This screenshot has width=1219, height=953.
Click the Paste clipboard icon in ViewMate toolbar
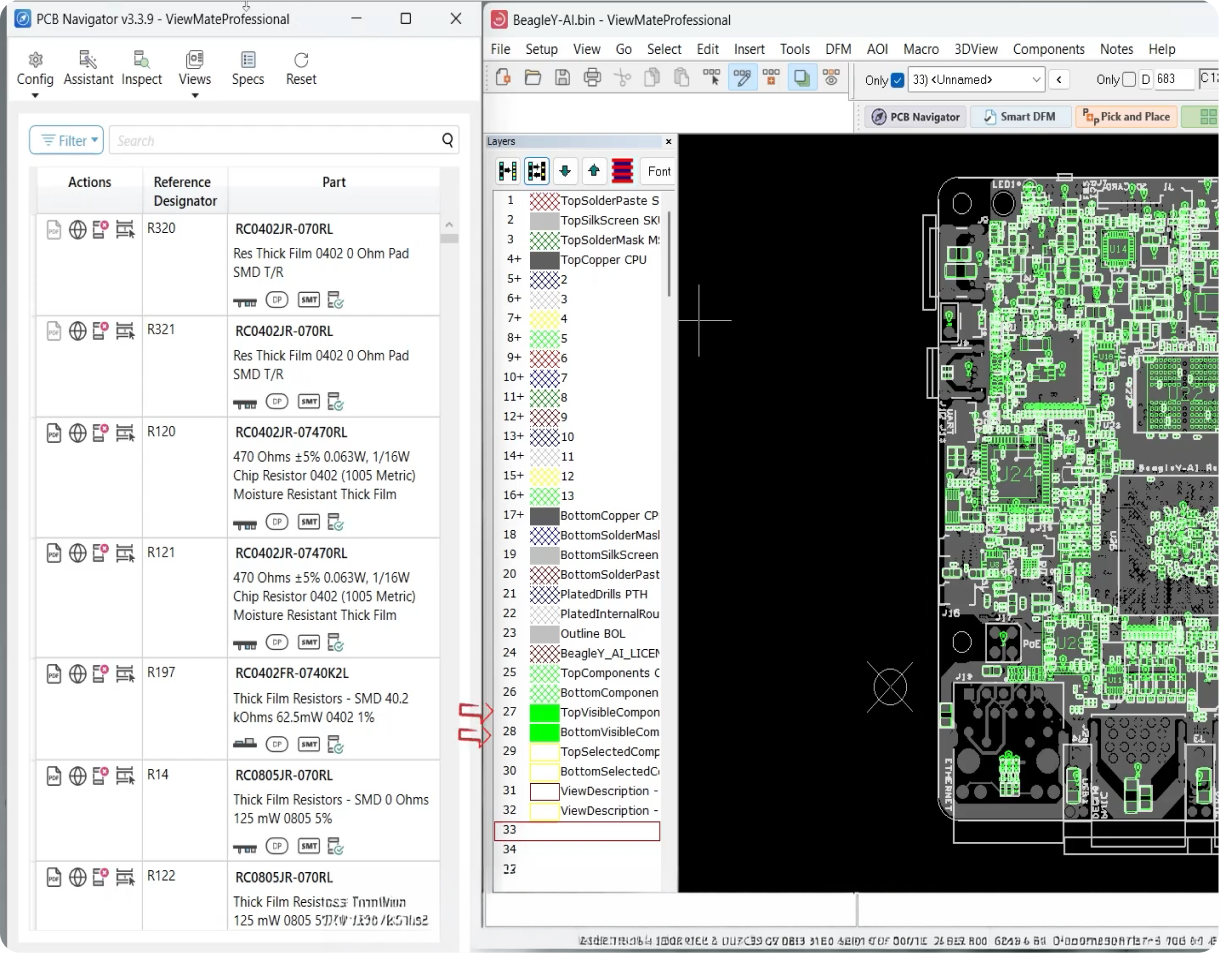coord(681,77)
